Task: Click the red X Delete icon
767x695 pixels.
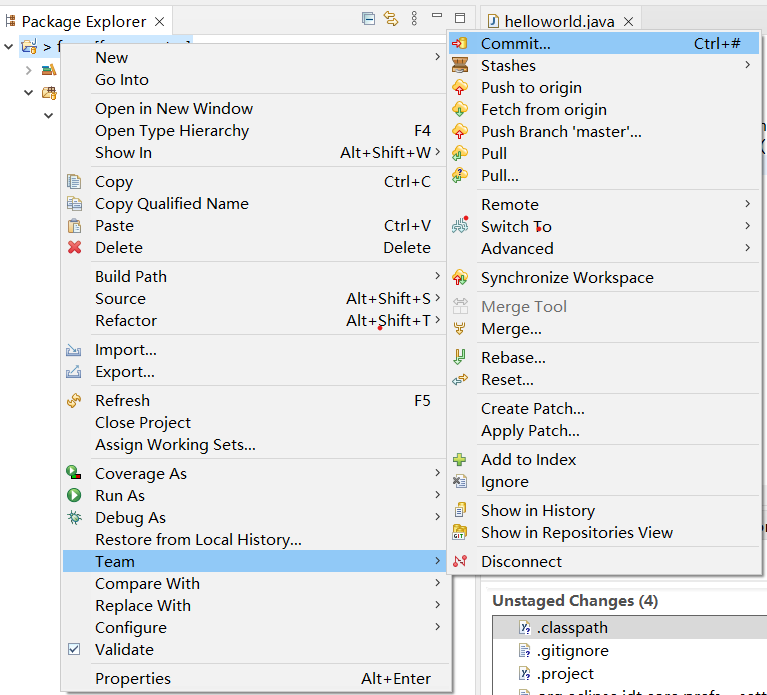Action: pyautogui.click(x=74, y=247)
